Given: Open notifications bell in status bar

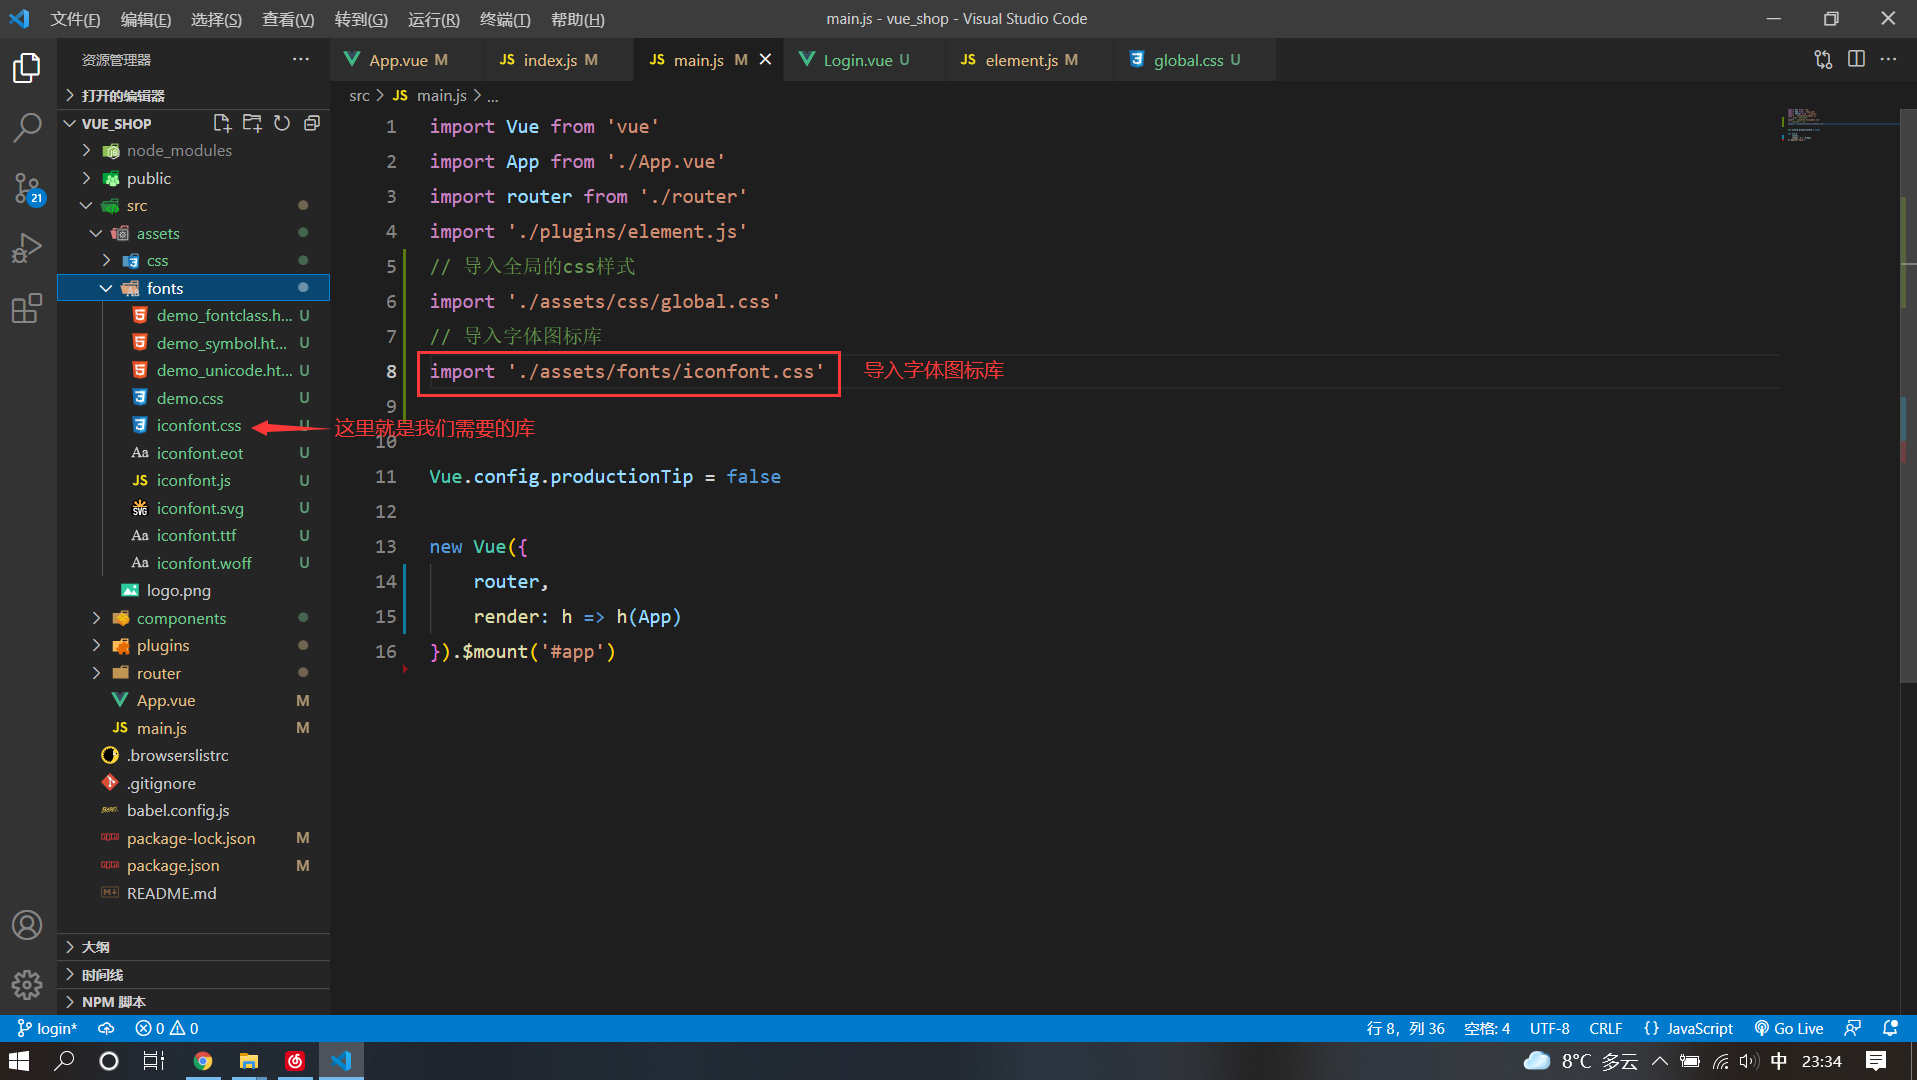Looking at the screenshot, I should pyautogui.click(x=1890, y=1028).
